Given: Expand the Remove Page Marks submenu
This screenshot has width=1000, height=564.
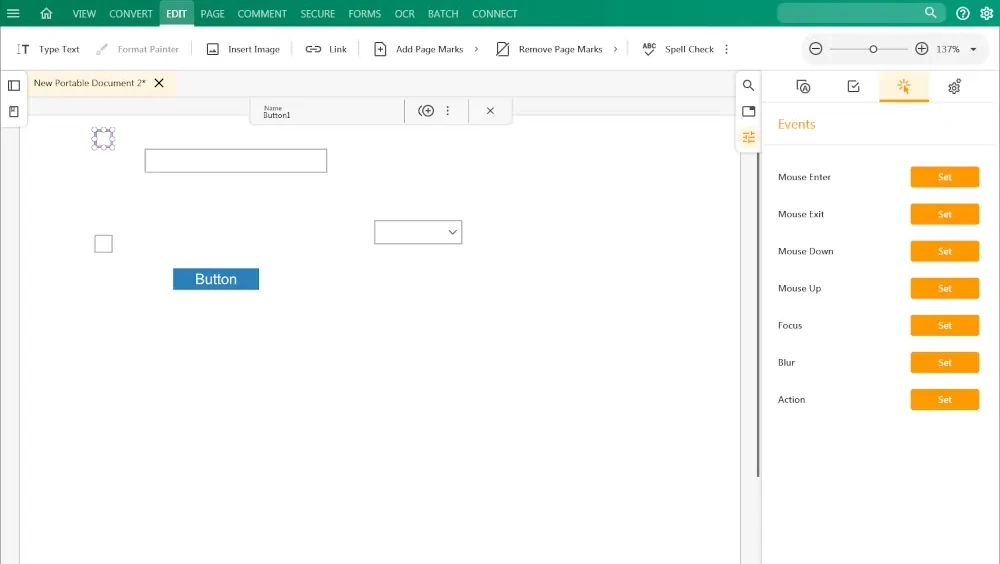Looking at the screenshot, I should pos(616,49).
